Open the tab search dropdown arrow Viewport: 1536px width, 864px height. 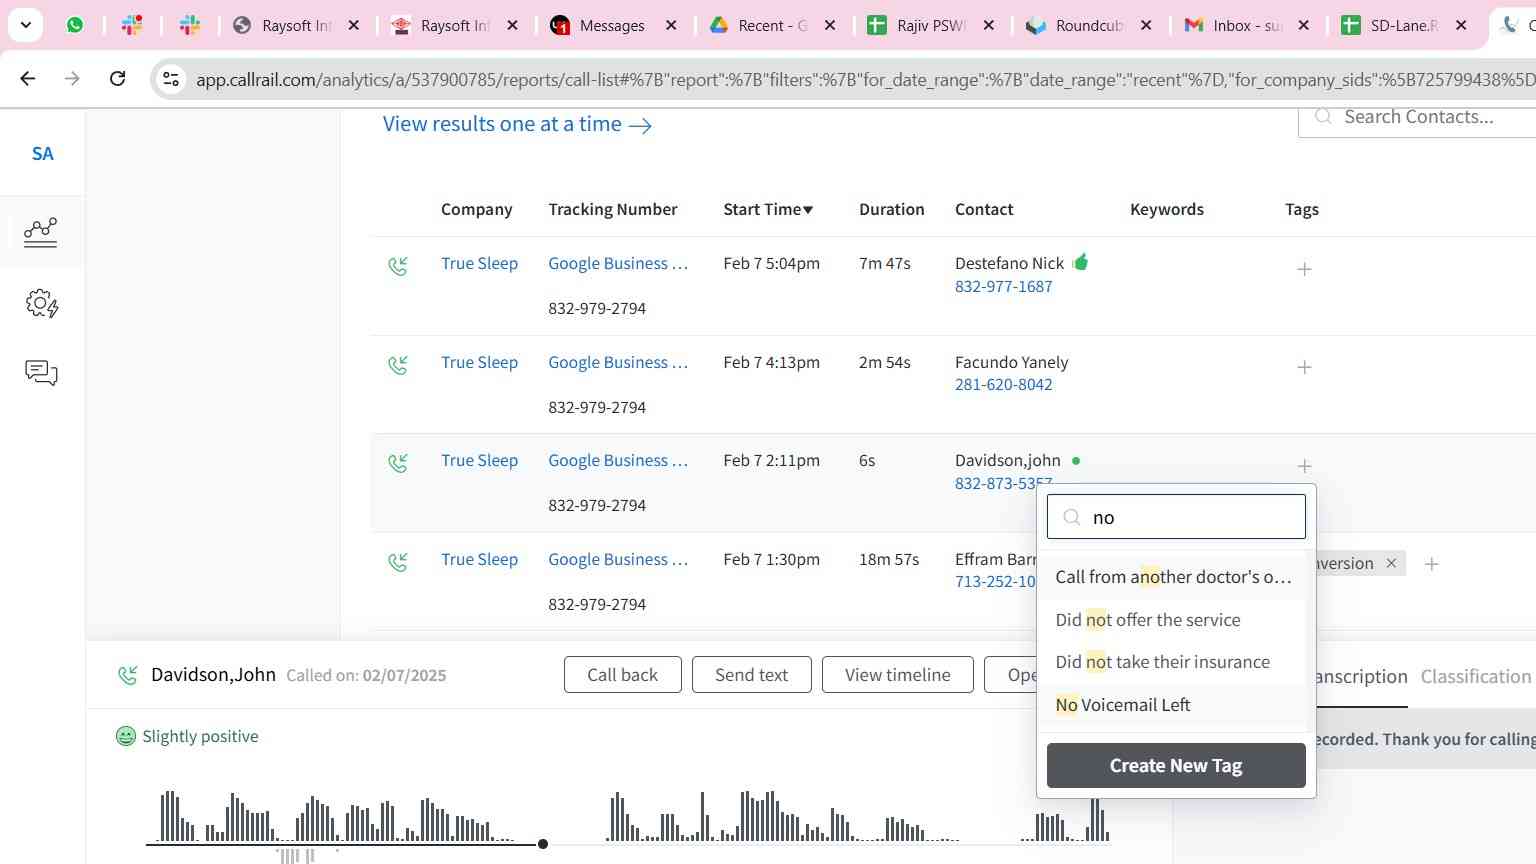pos(25,25)
